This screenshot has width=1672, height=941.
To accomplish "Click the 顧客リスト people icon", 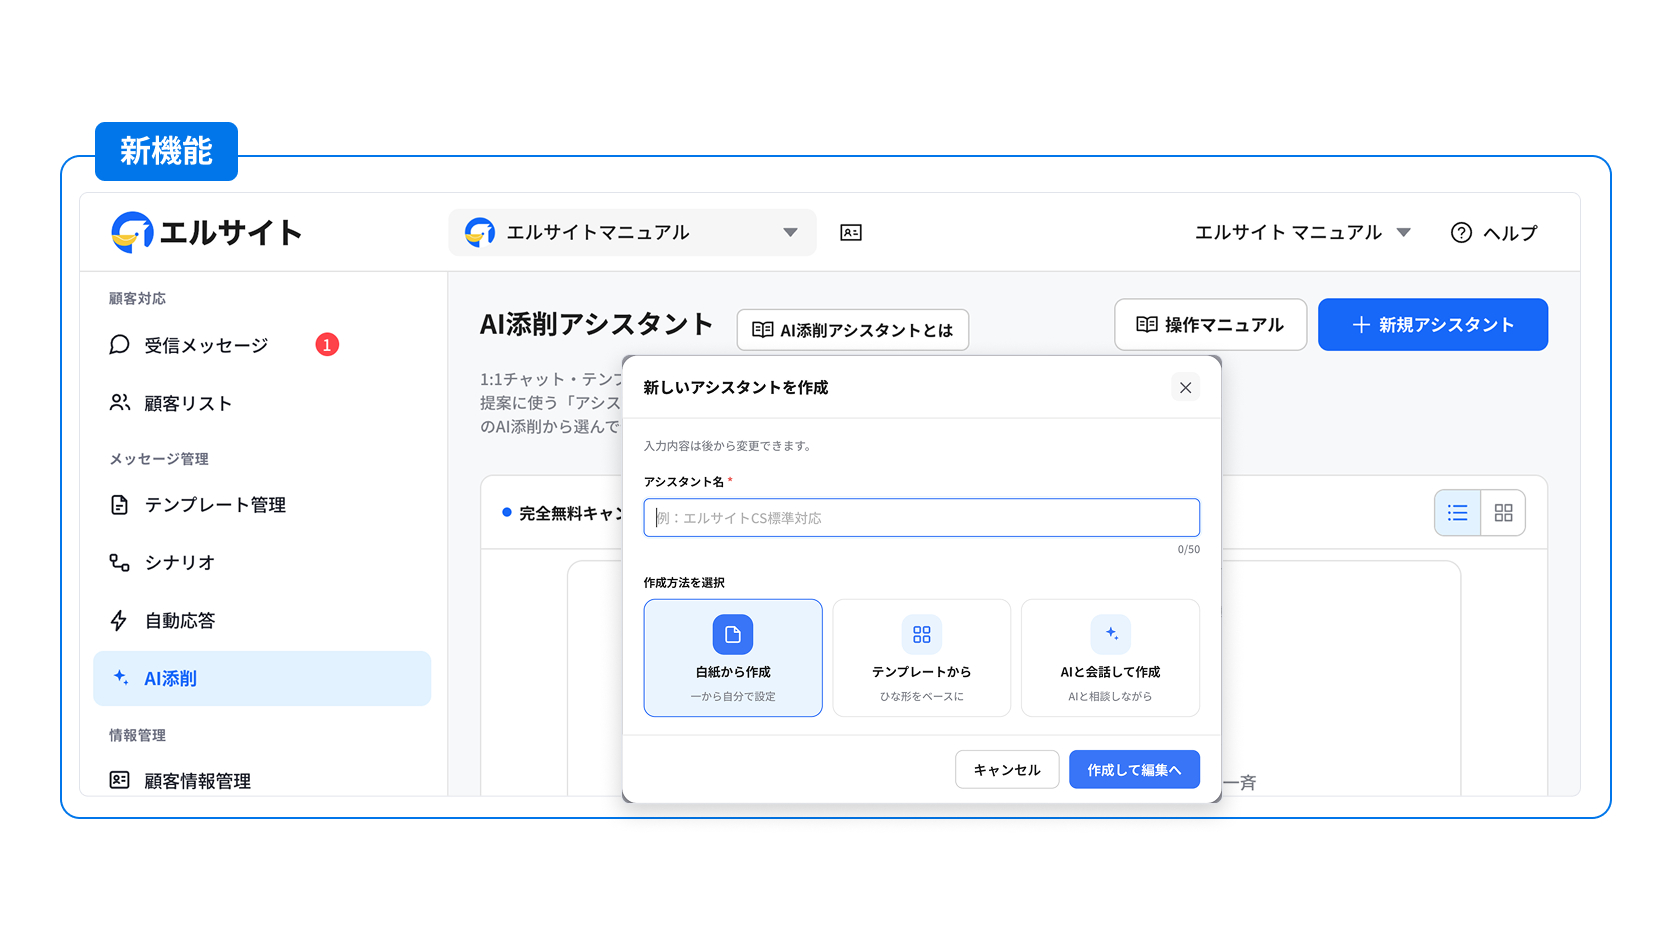I will (119, 402).
